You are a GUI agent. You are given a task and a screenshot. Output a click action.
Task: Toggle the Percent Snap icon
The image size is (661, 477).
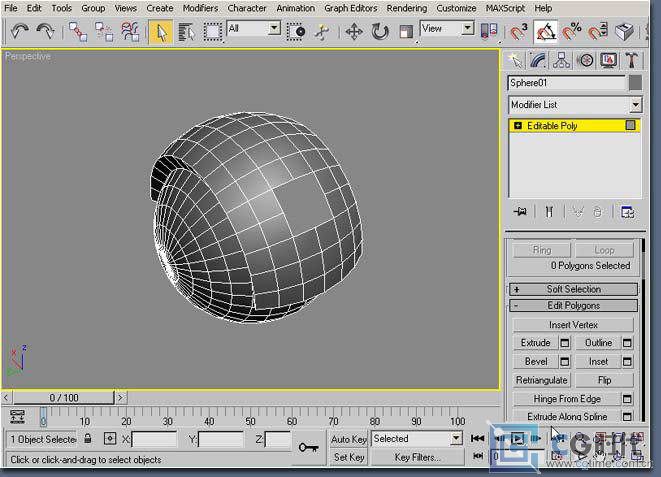point(572,32)
